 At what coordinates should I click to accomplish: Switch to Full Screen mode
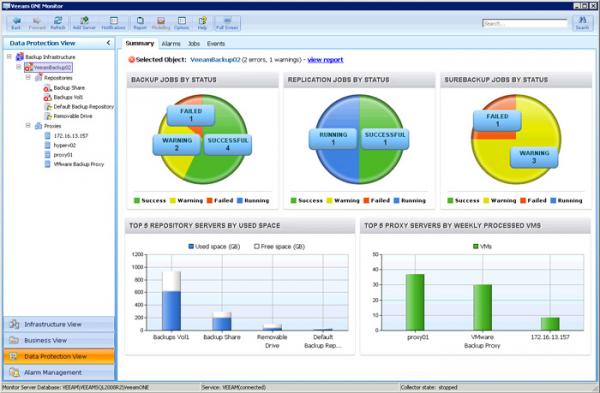[x=227, y=23]
